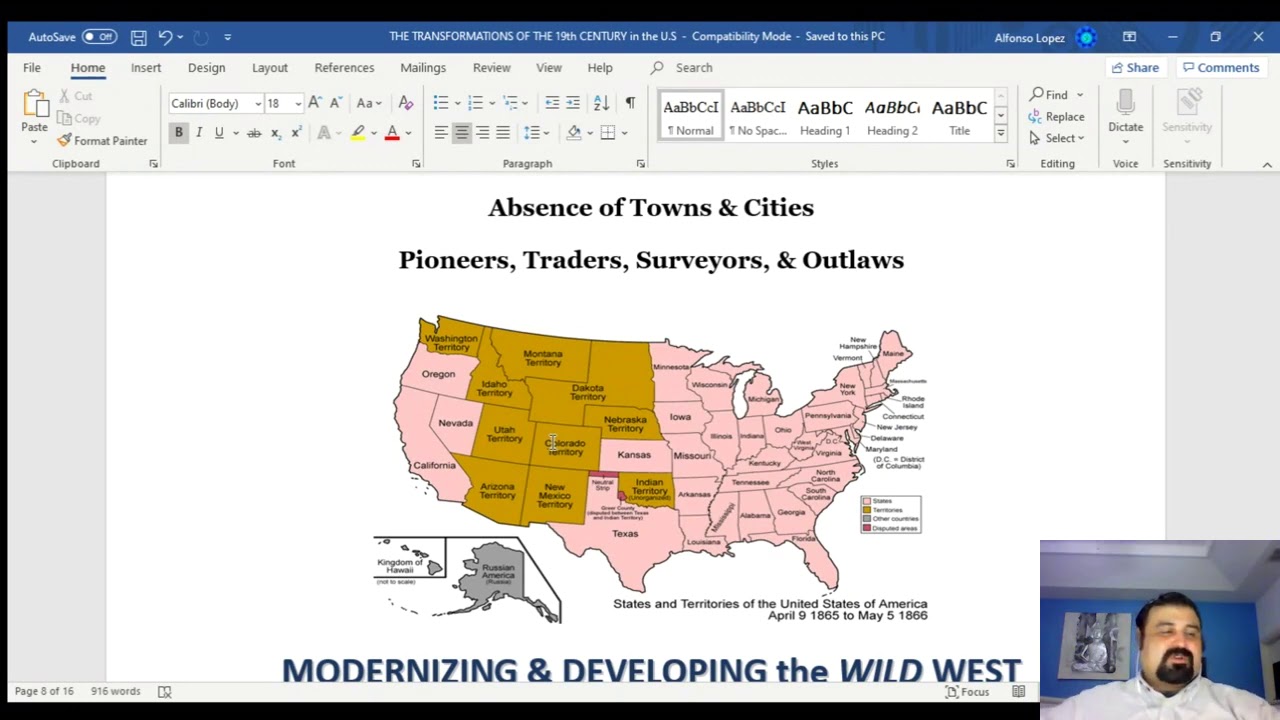This screenshot has width=1280, height=720.
Task: Switch to the Design tab
Action: [x=206, y=68]
